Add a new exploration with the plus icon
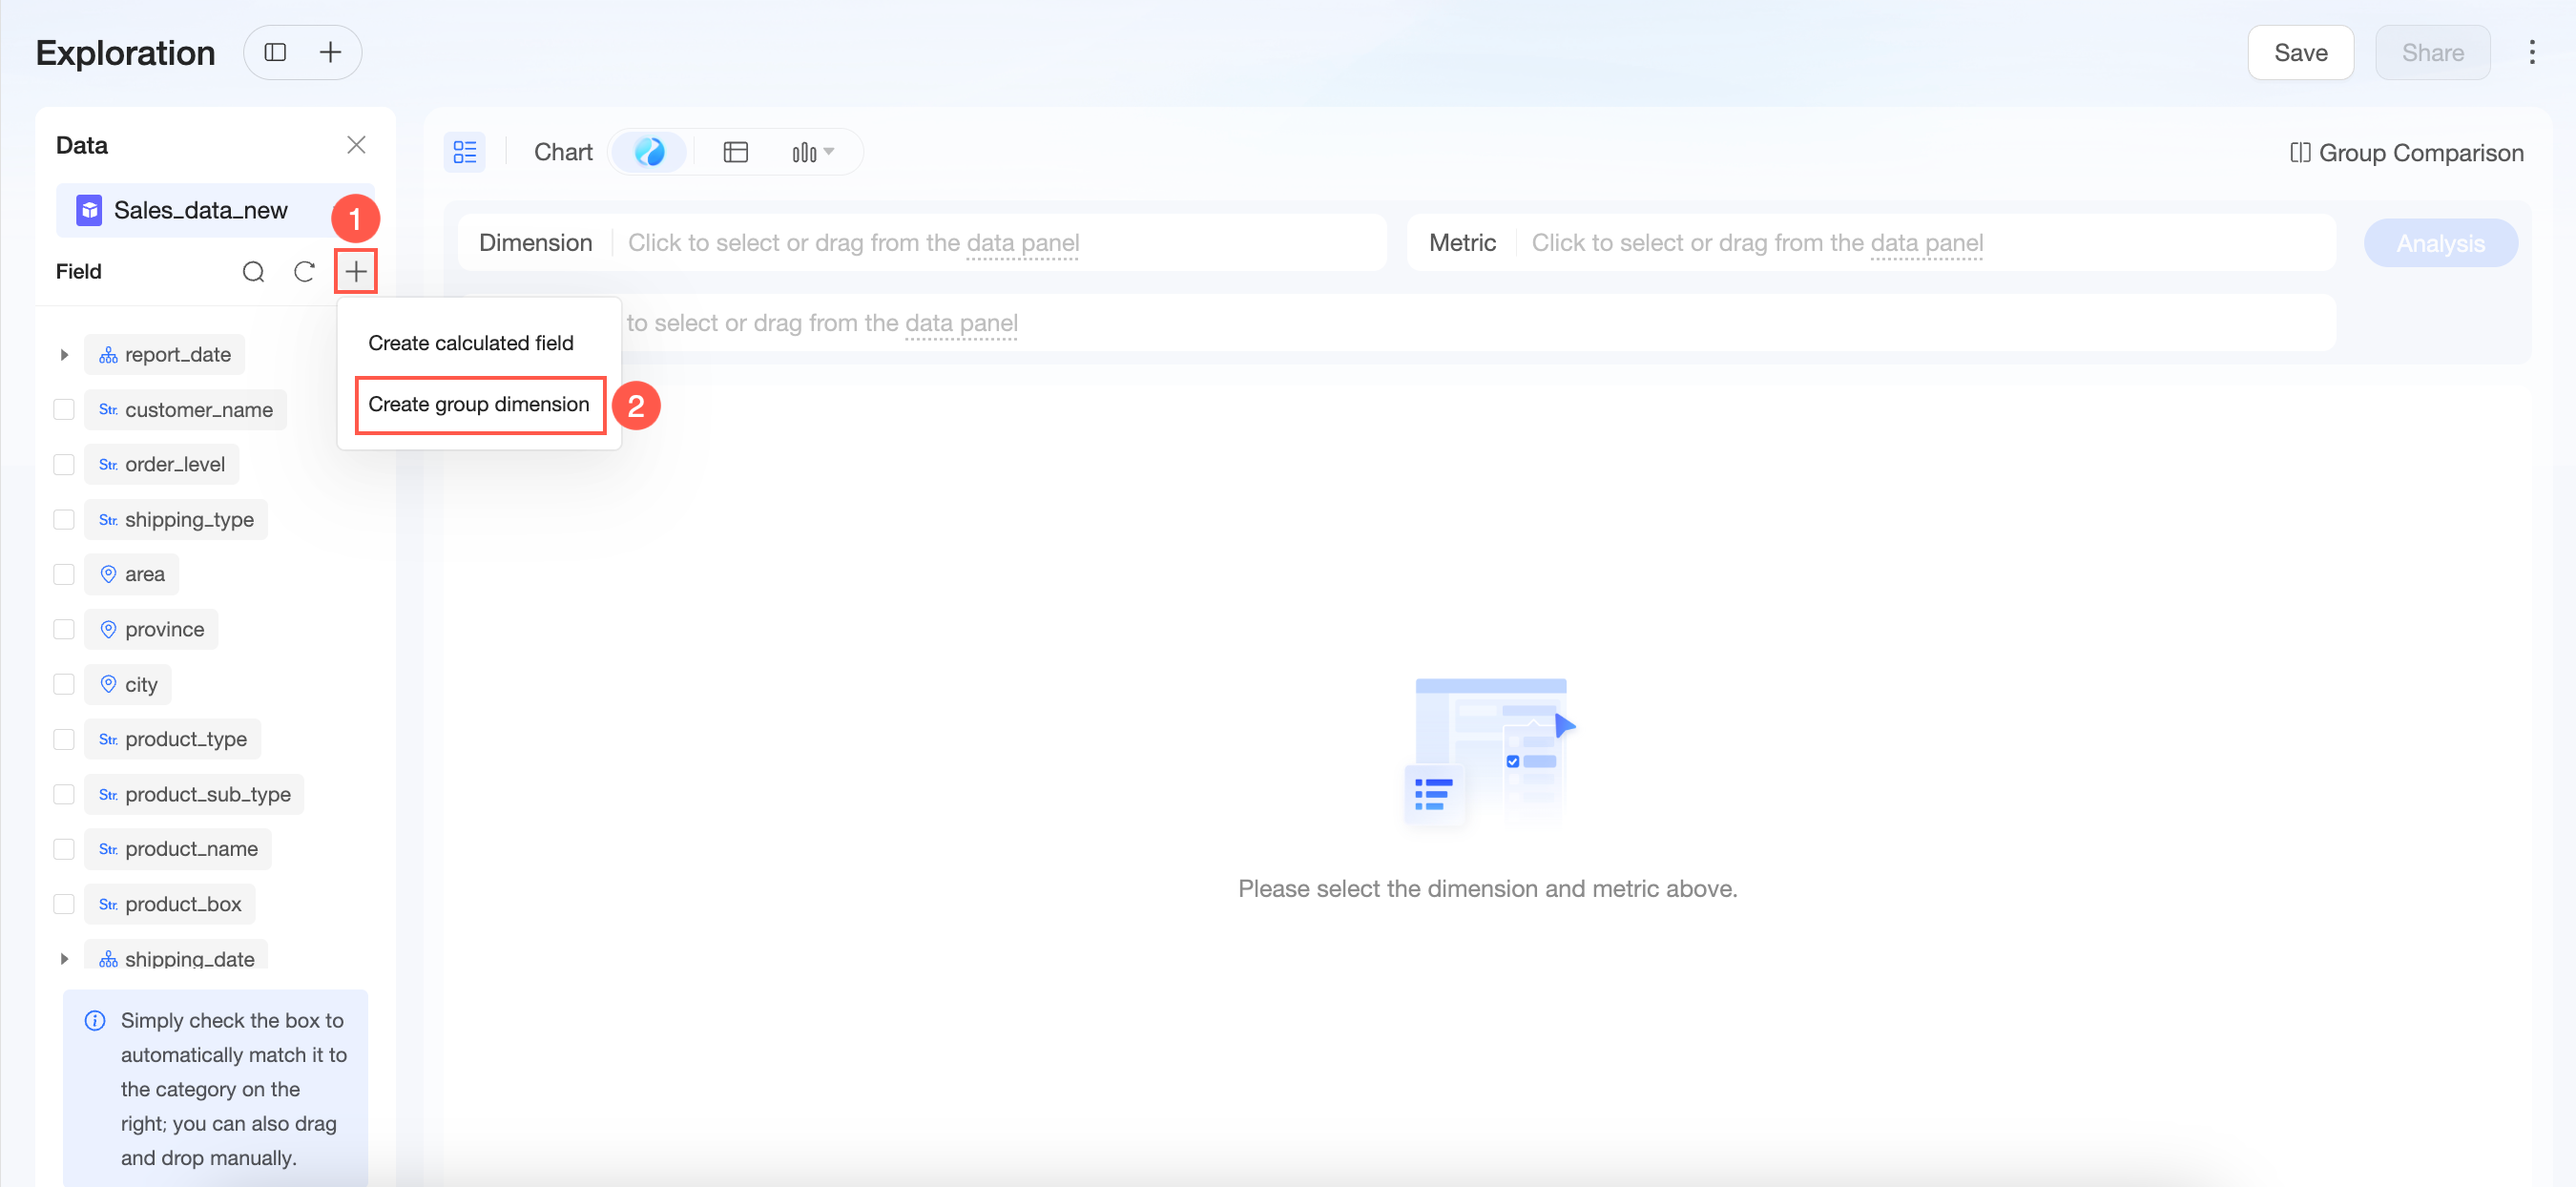 [330, 53]
